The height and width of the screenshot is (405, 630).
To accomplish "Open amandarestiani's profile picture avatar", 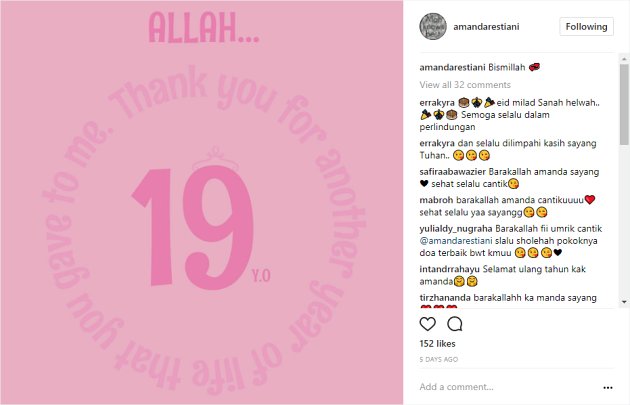I will coord(433,27).
